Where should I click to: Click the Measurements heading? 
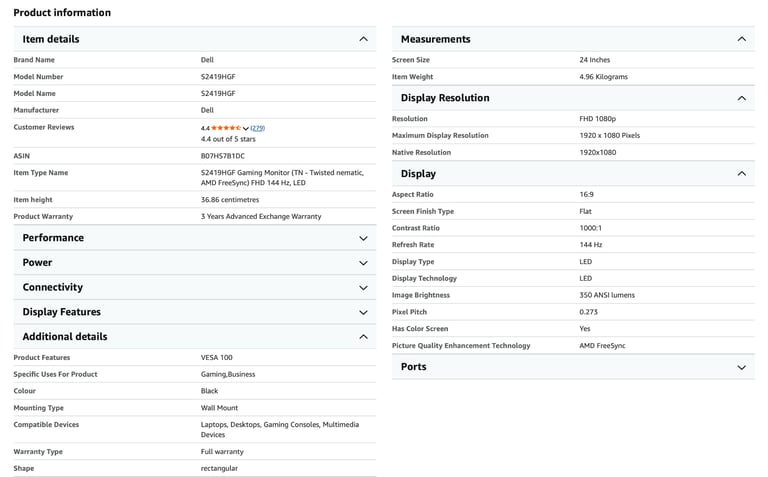436,39
